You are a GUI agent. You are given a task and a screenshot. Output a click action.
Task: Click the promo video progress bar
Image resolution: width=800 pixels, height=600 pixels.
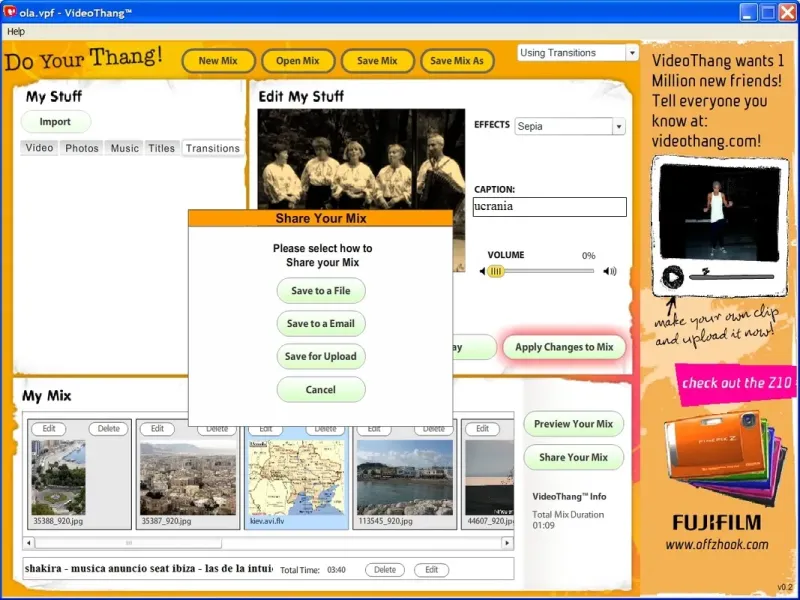(732, 277)
